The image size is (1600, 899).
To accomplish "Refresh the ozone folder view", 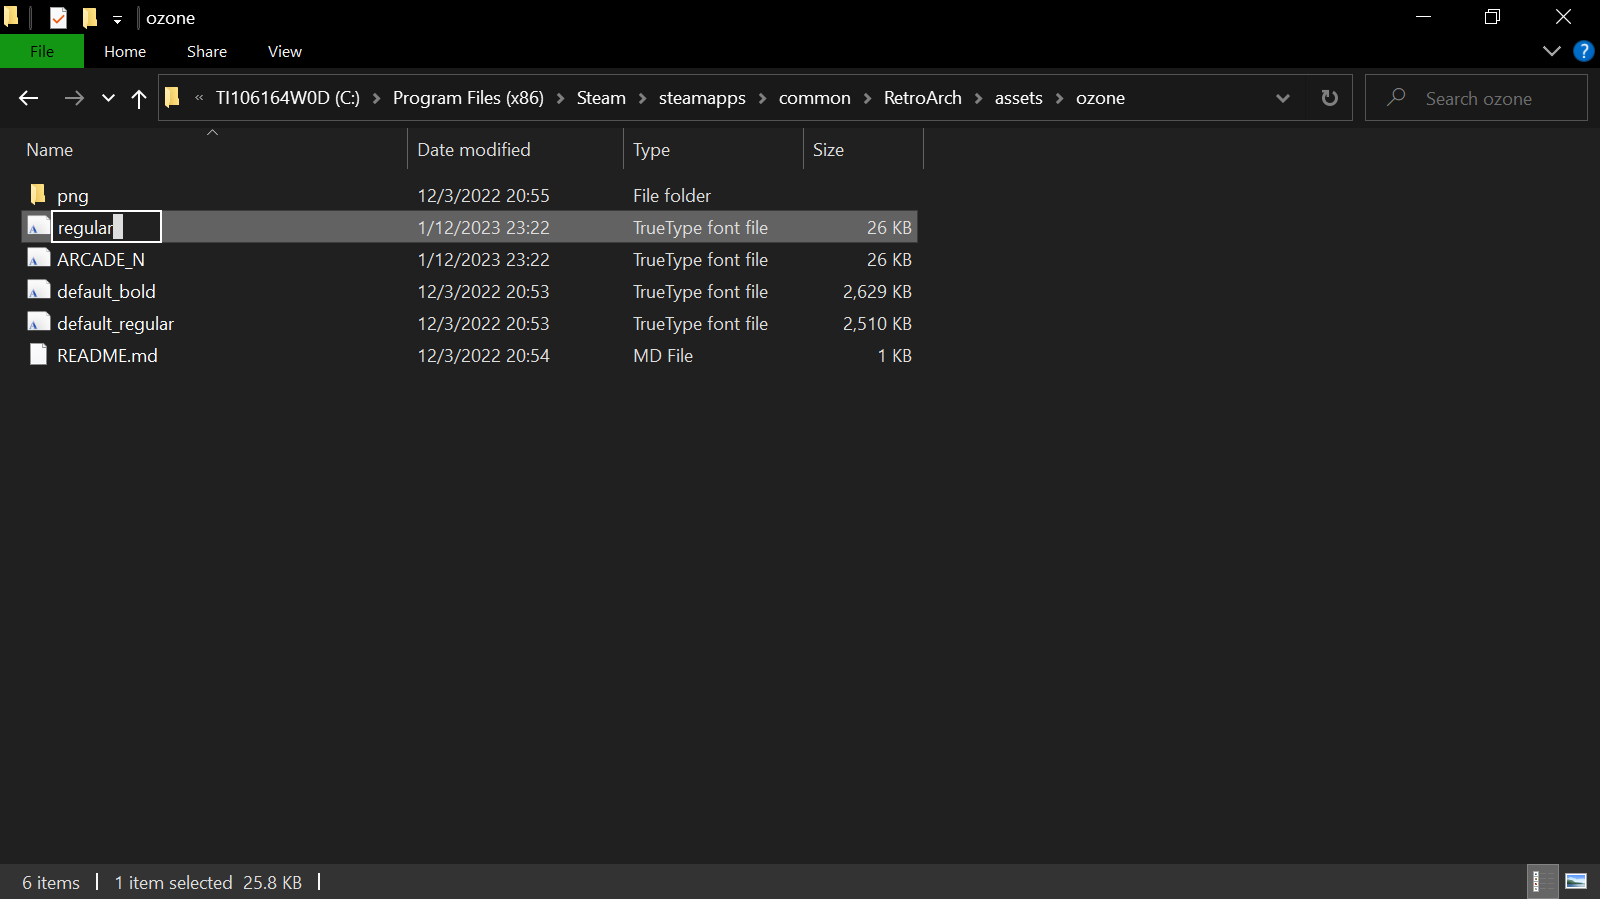I will click(x=1329, y=98).
